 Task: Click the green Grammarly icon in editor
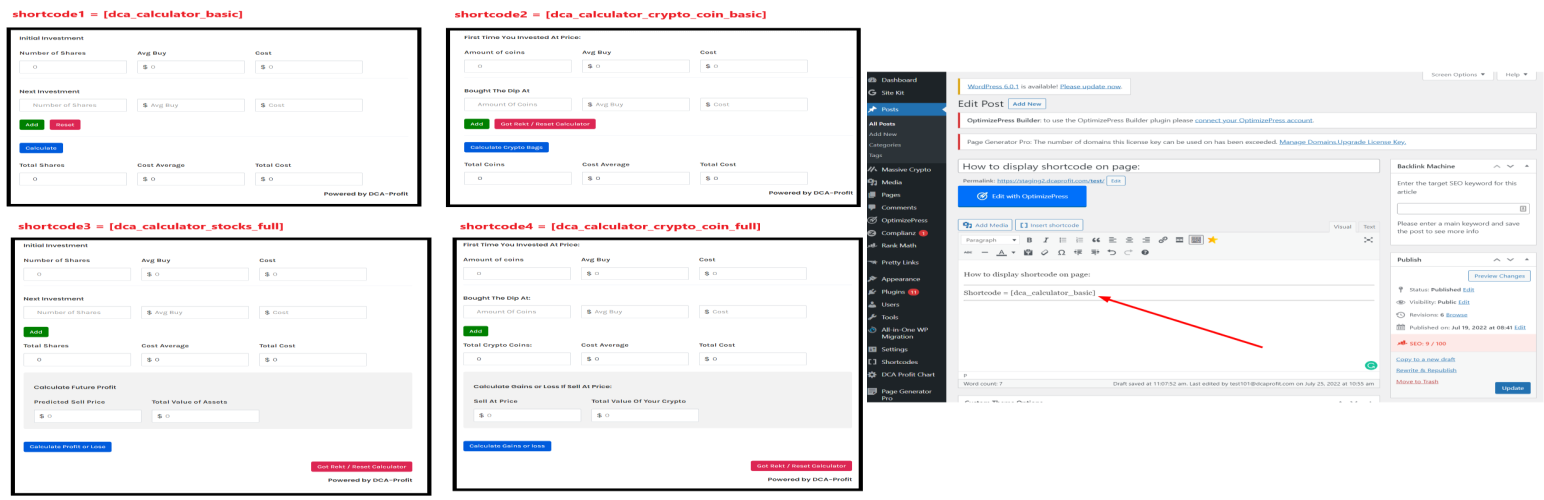pos(1370,365)
